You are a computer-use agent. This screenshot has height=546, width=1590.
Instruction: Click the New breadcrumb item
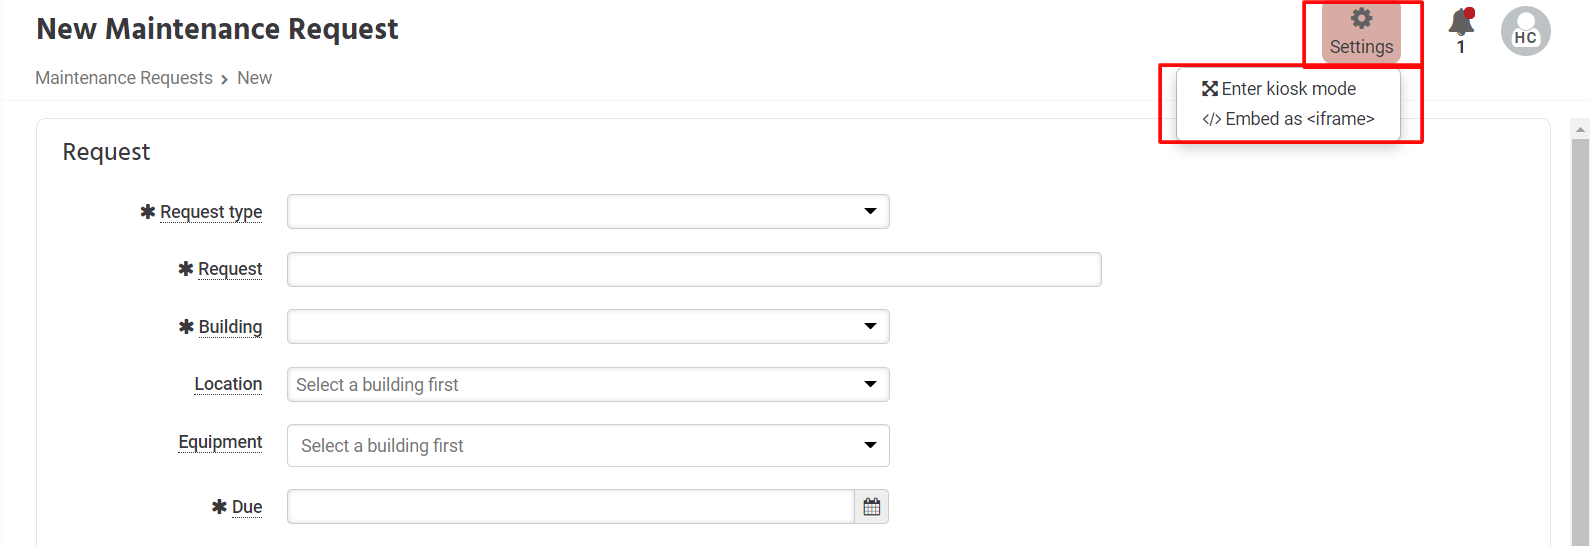(x=254, y=78)
